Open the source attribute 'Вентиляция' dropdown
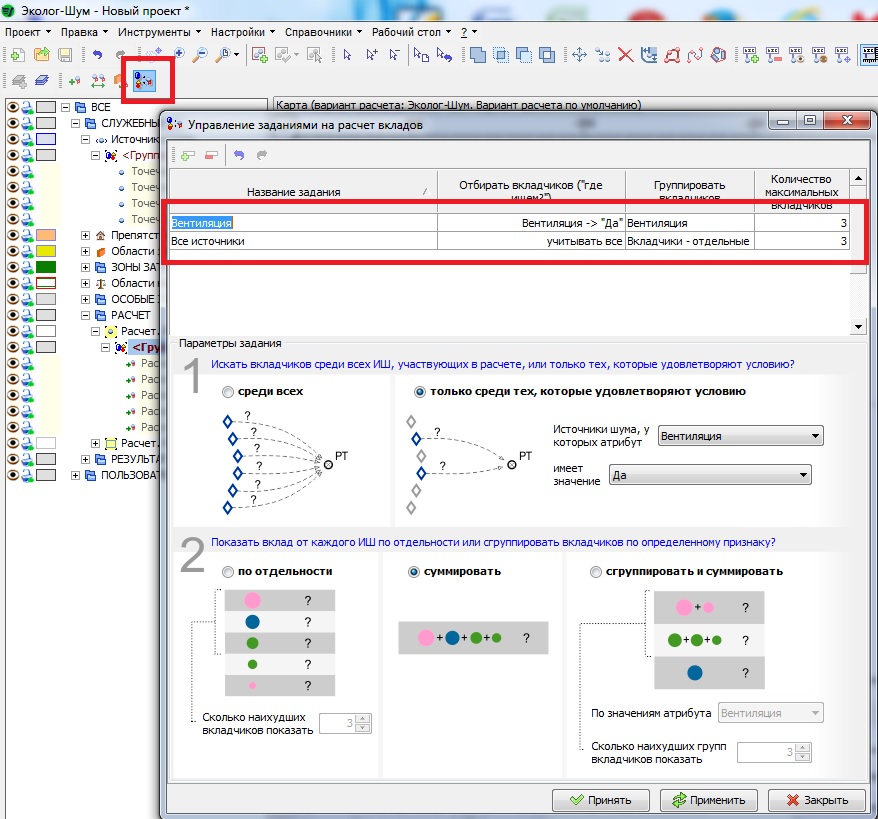 coord(740,436)
